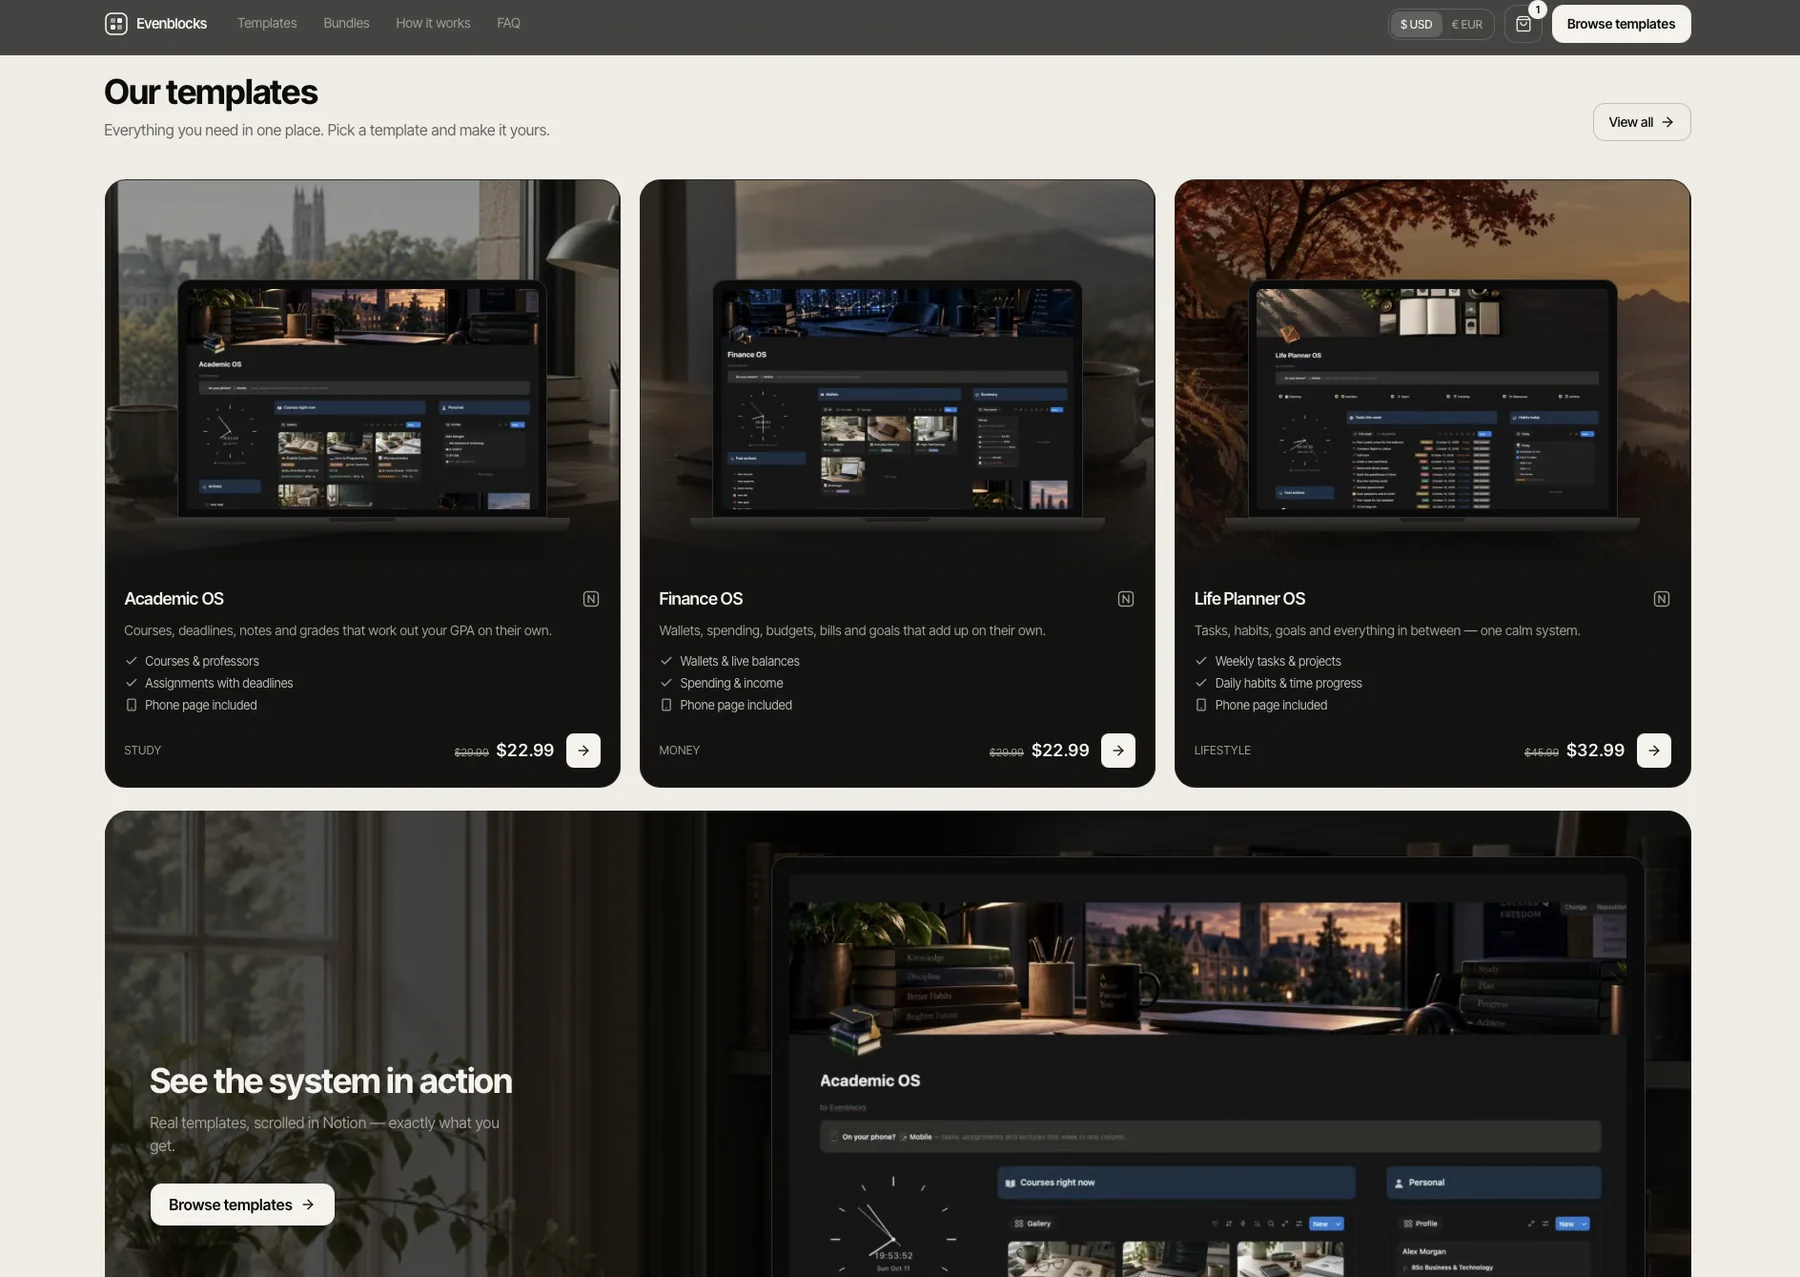Click "Spending & income" feature text
This screenshot has width=1800, height=1277.
[x=731, y=683]
